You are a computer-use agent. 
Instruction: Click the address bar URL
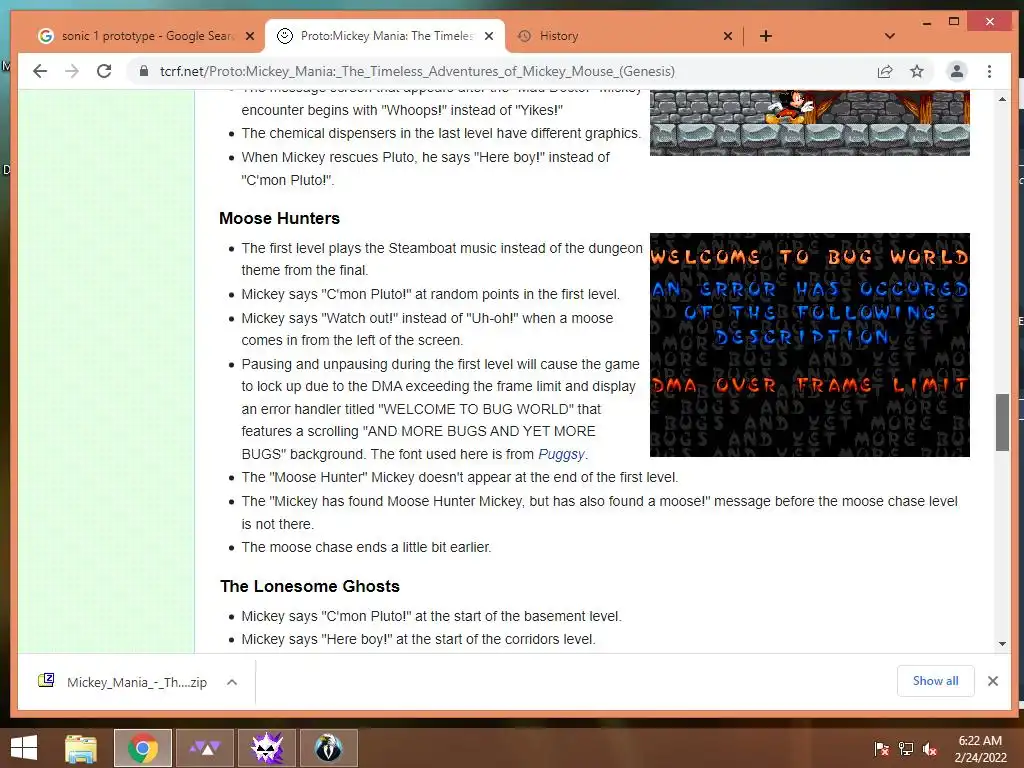click(417, 71)
